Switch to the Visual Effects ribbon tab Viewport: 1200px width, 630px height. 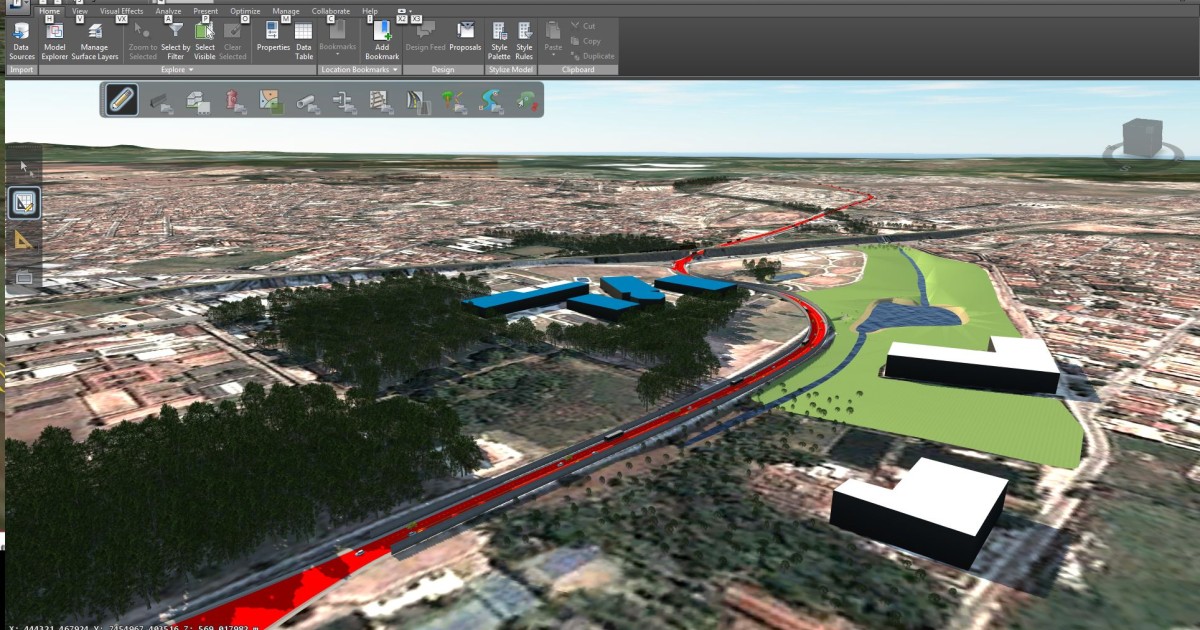(121, 11)
